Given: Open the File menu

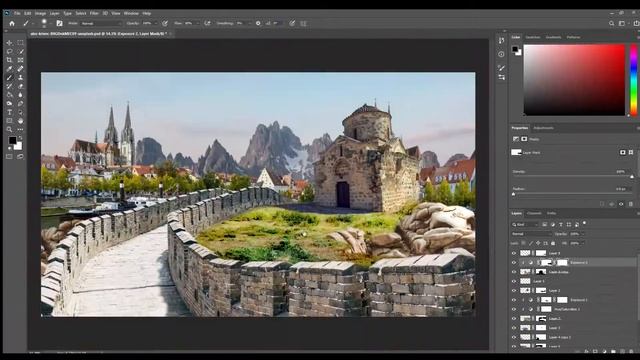Looking at the screenshot, I should (x=17, y=13).
